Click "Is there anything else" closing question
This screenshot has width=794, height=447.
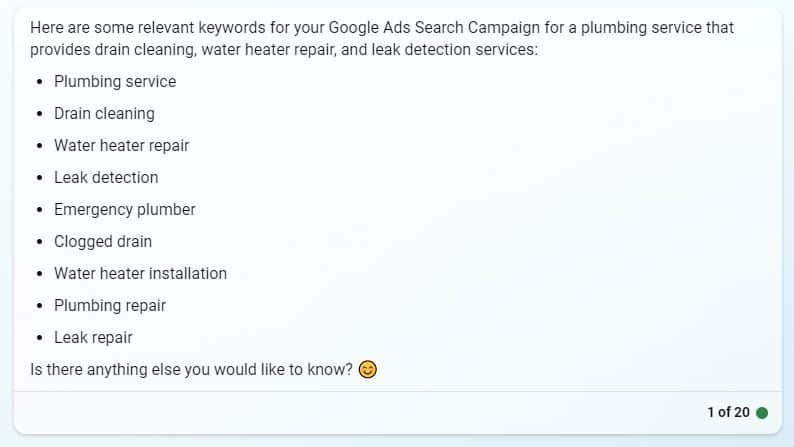pyautogui.click(x=191, y=370)
